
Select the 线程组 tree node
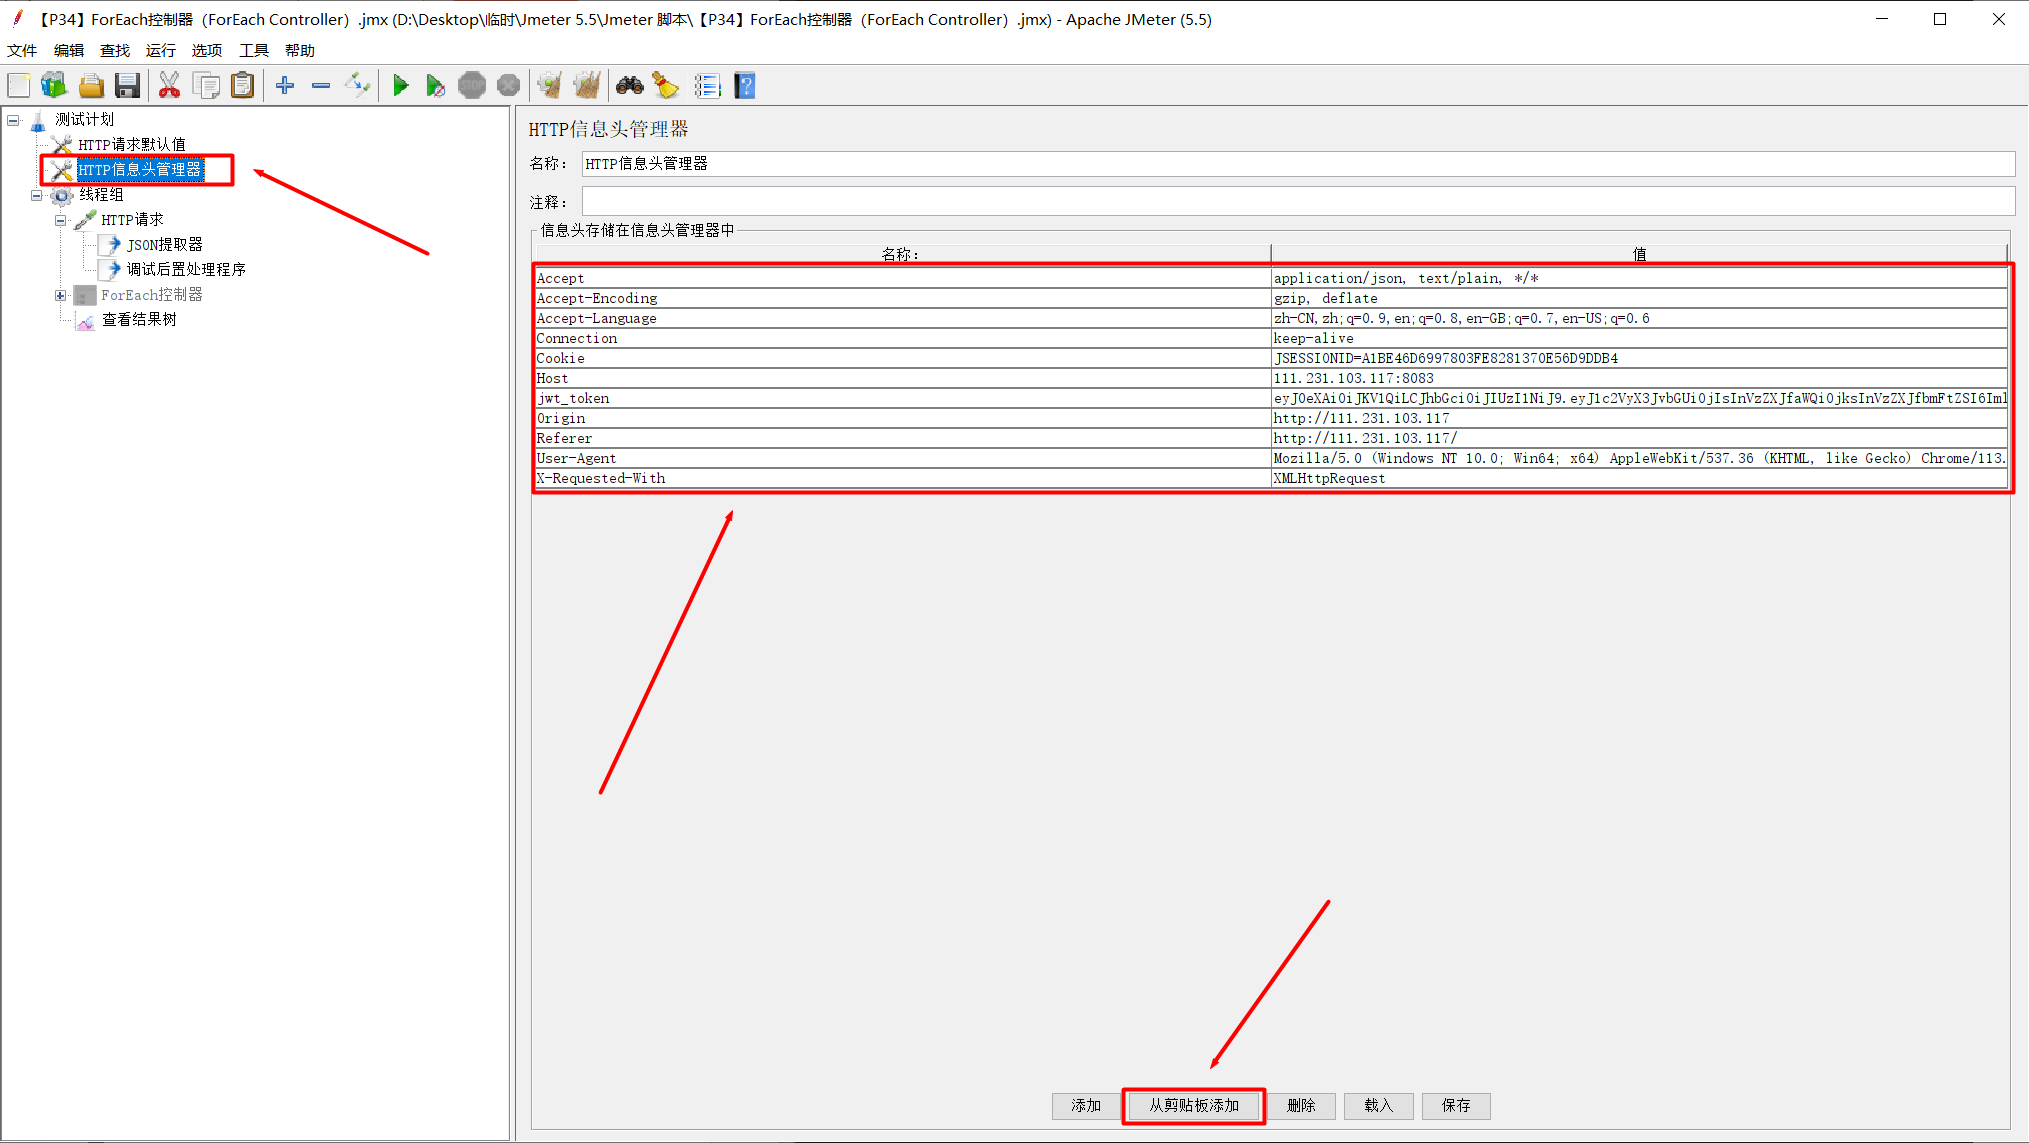(x=101, y=195)
